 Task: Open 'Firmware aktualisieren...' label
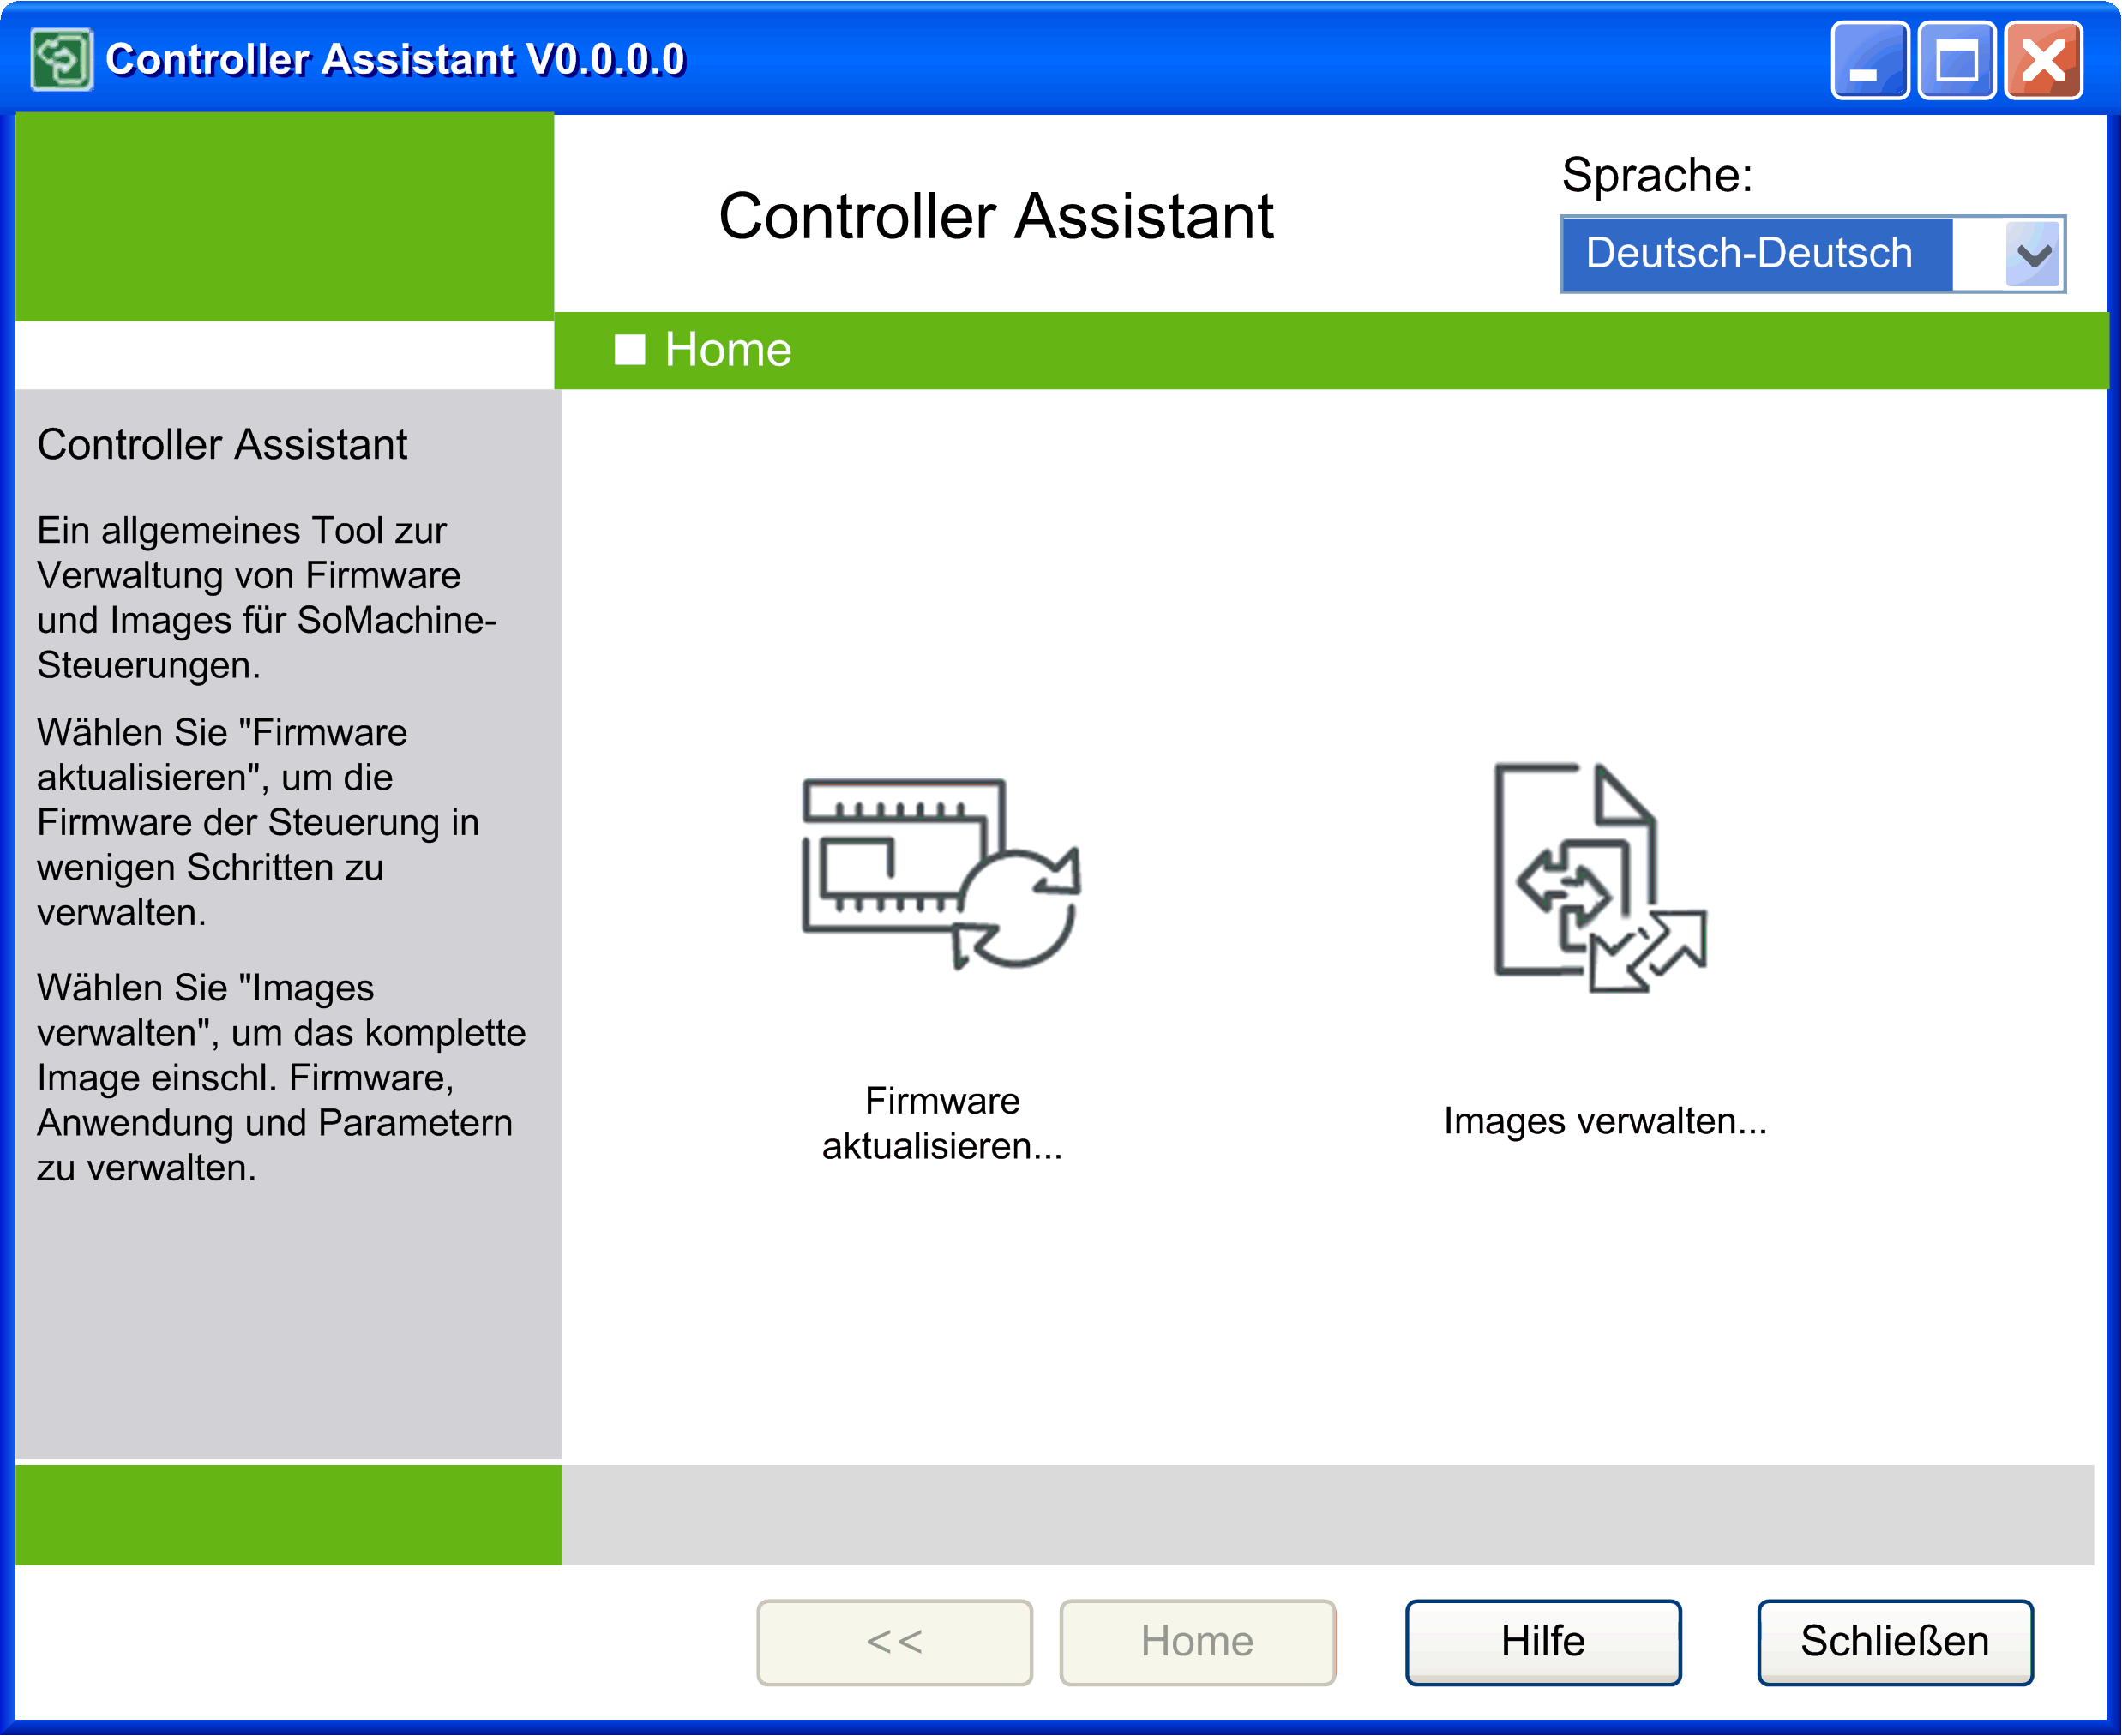pyautogui.click(x=942, y=1123)
